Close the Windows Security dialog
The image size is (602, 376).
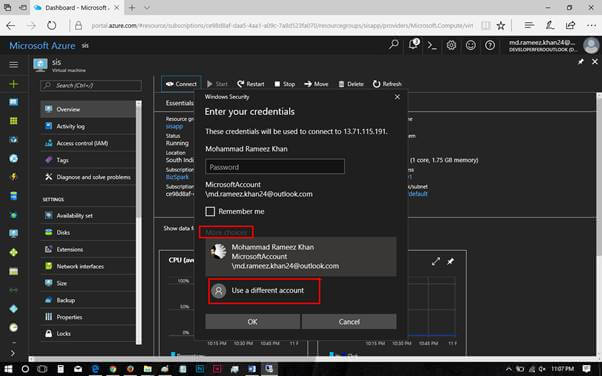(397, 97)
